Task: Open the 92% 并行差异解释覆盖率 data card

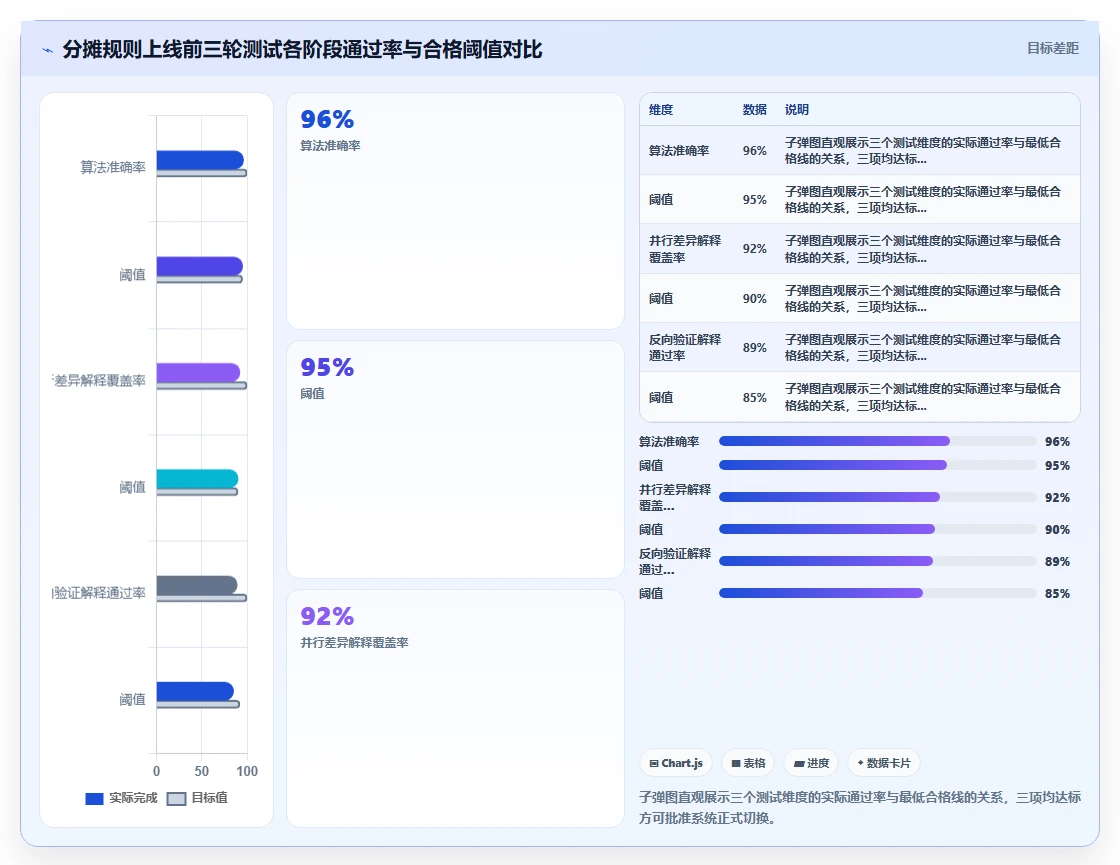Action: (x=455, y=708)
